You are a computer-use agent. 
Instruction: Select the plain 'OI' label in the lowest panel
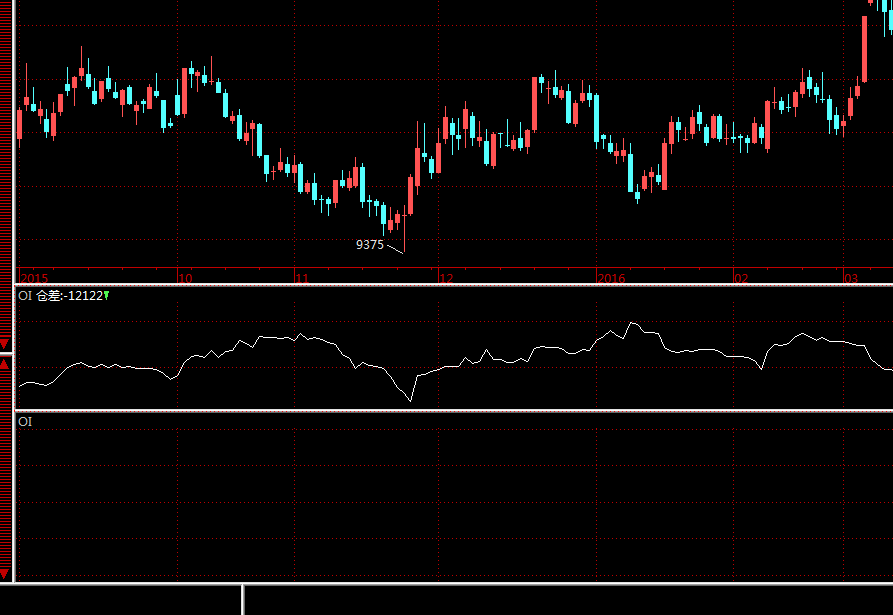point(25,421)
